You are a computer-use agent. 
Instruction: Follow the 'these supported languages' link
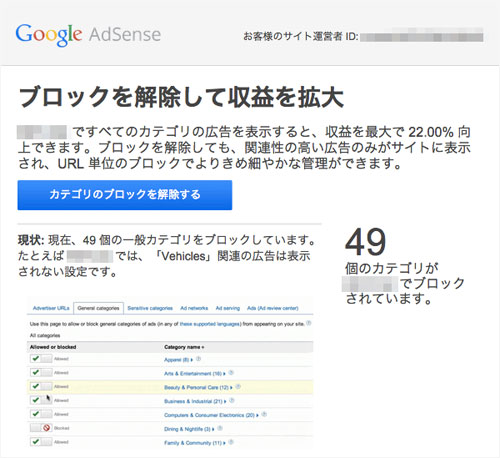coord(210,324)
